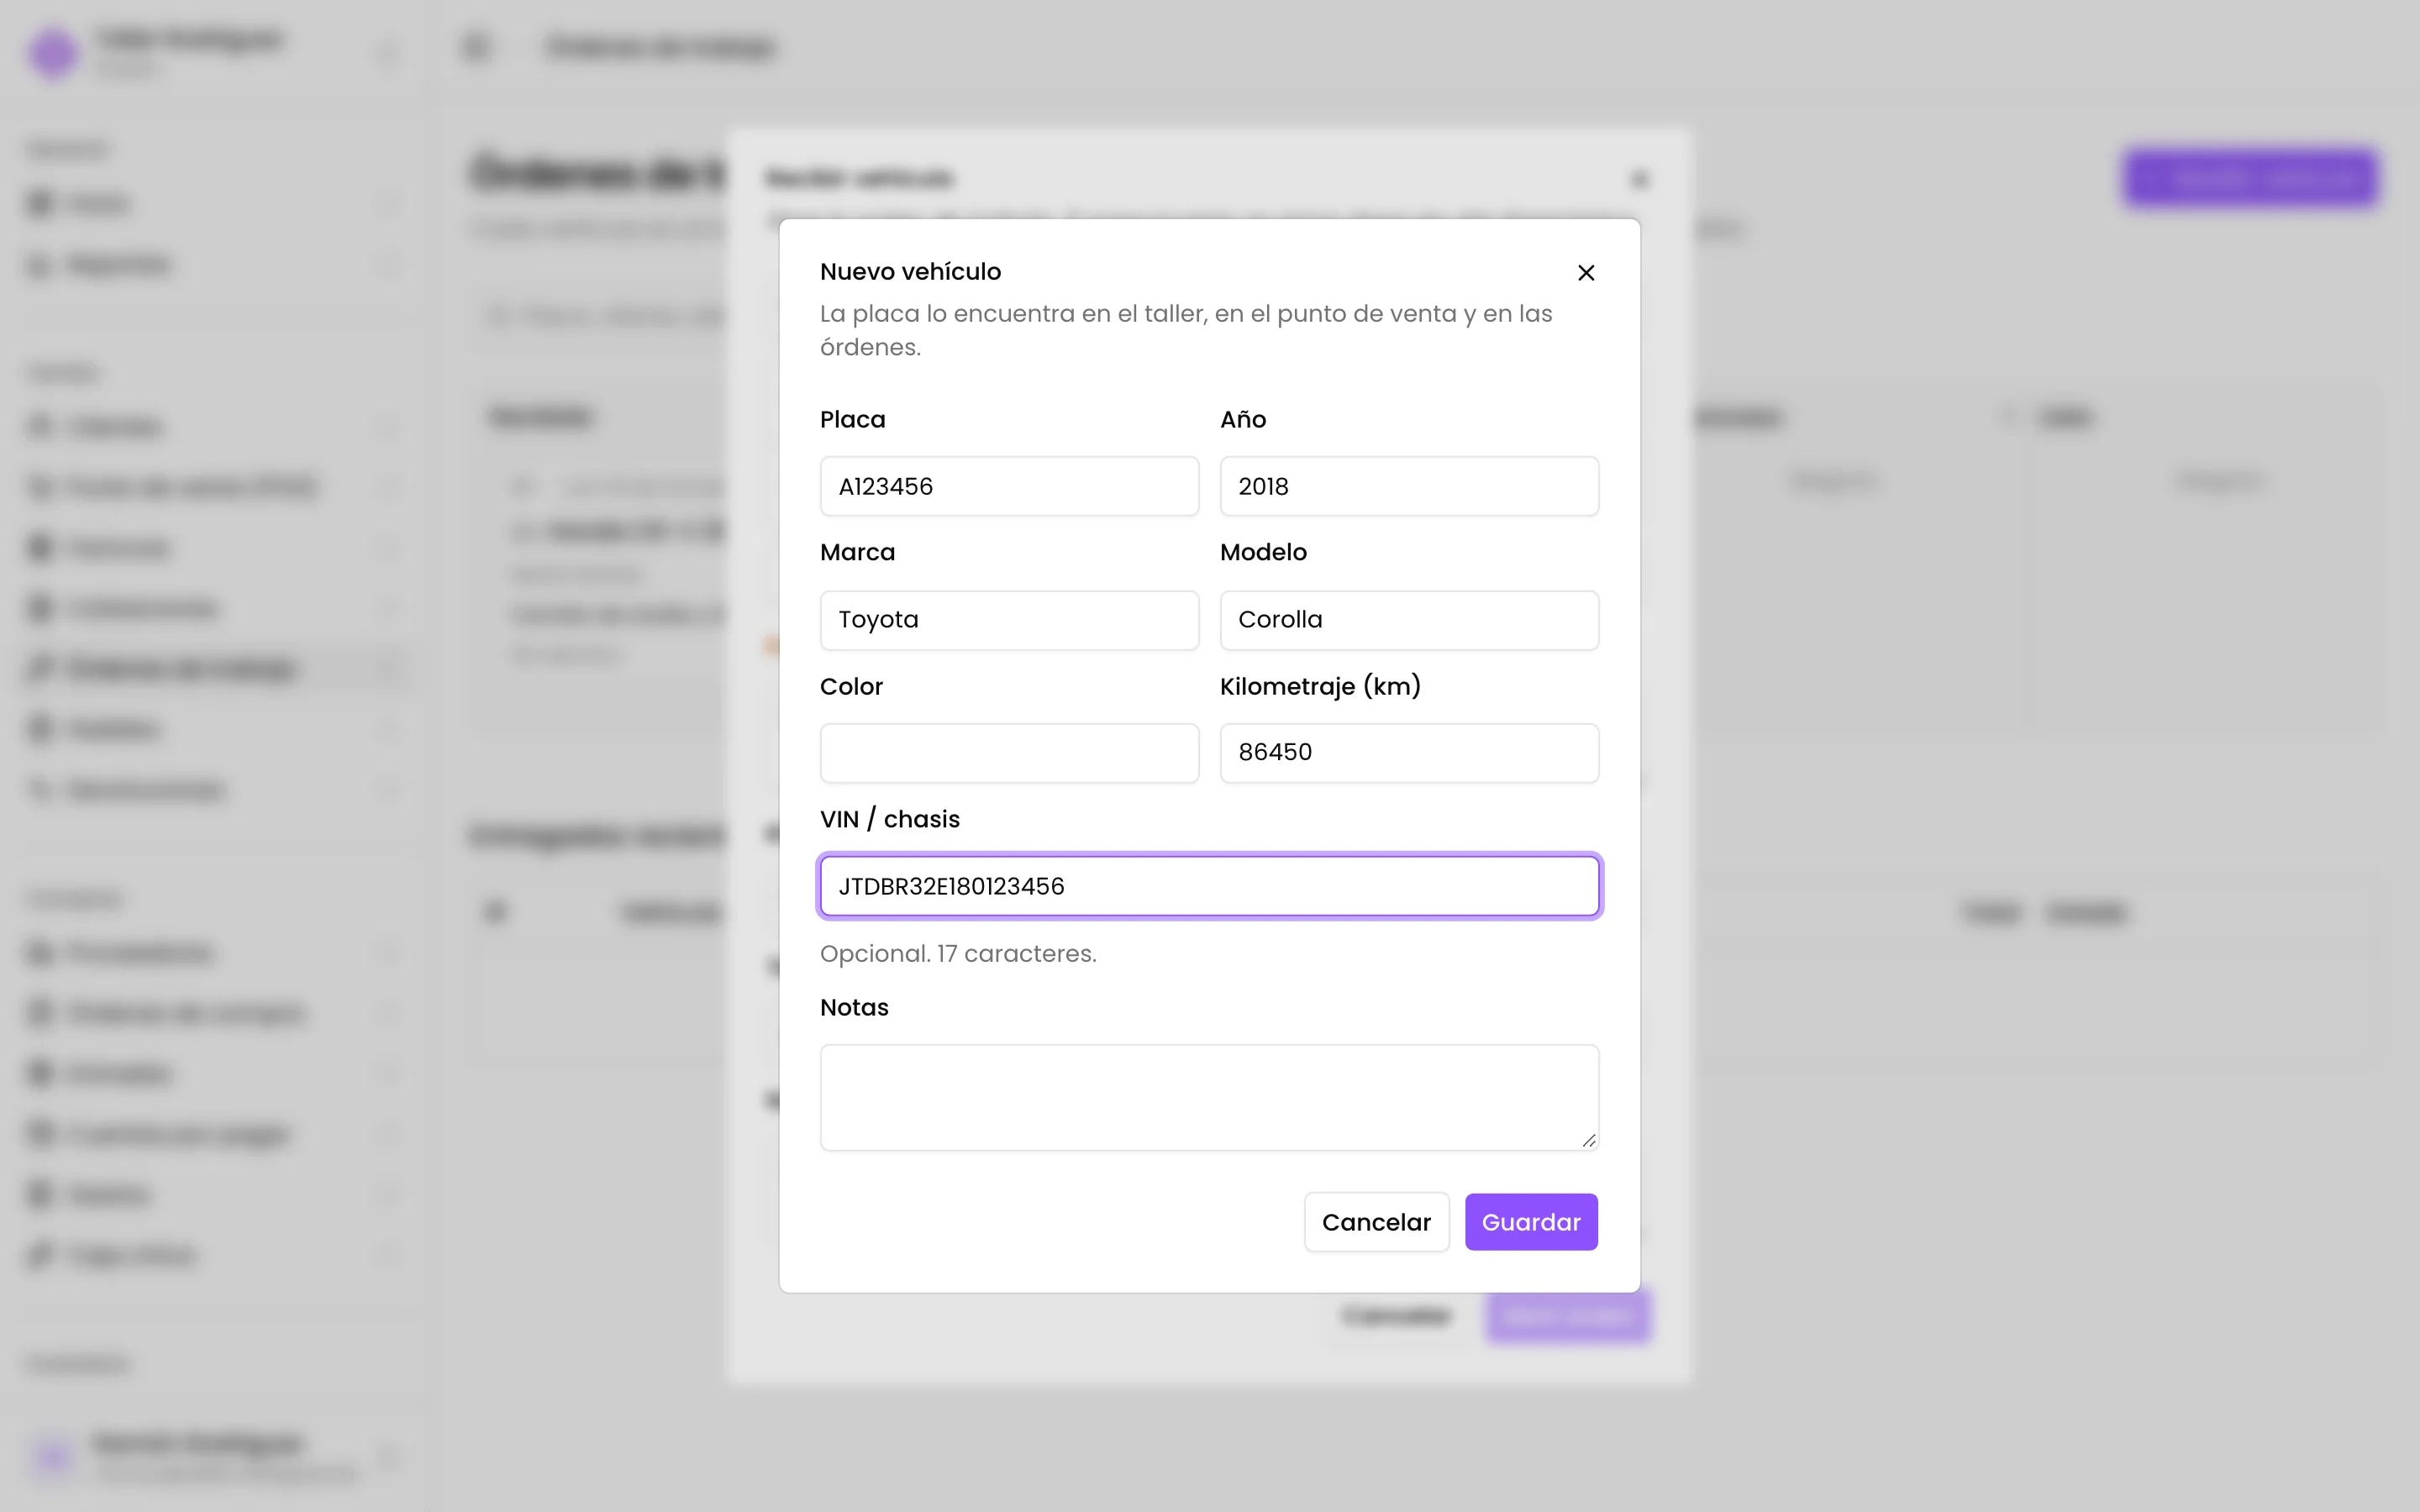Click the Notas text area
The image size is (2420, 1512).
(x=1209, y=1097)
